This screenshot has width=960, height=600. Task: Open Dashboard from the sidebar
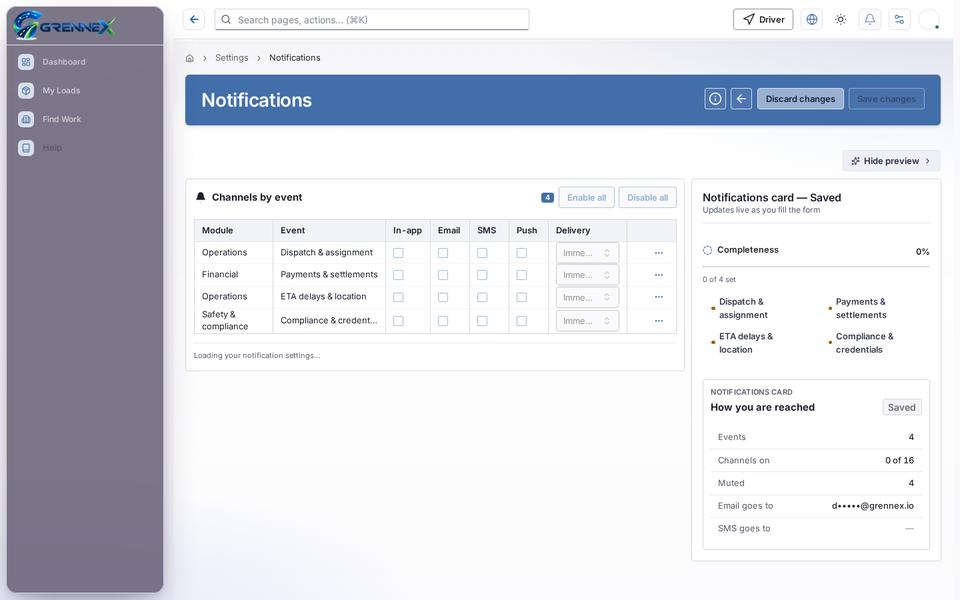(84, 62)
